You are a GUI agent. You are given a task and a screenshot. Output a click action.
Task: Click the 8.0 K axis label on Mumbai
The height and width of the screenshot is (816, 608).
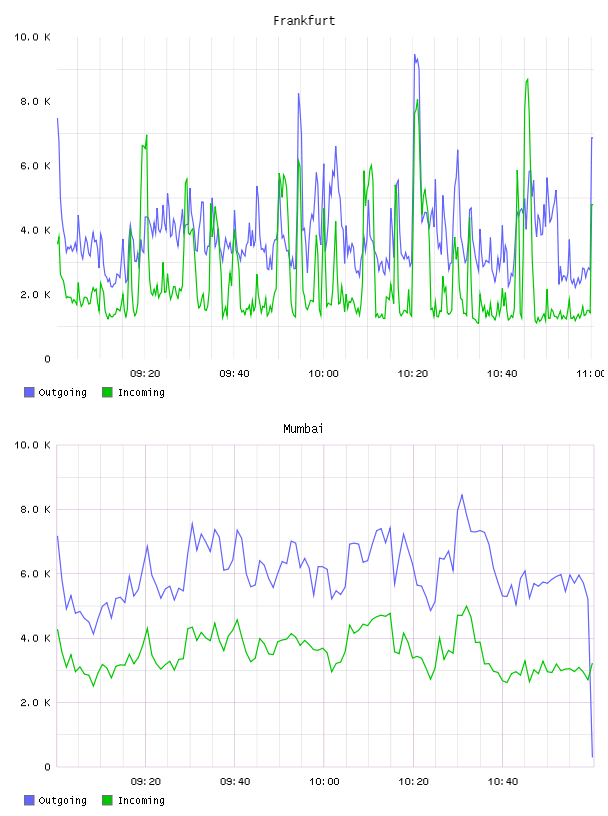tap(35, 509)
